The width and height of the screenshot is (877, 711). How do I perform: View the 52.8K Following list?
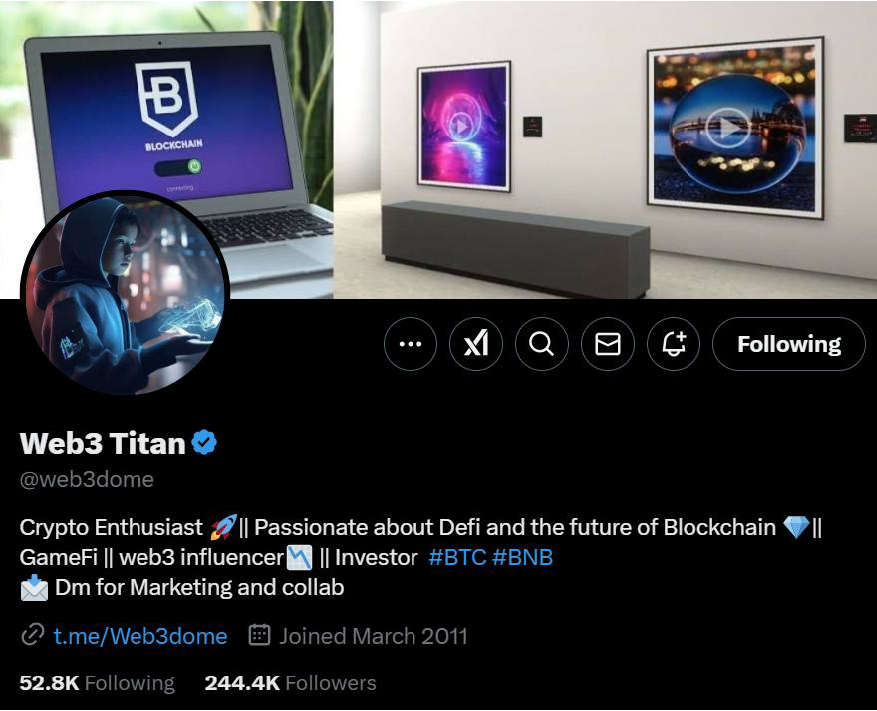click(x=97, y=683)
